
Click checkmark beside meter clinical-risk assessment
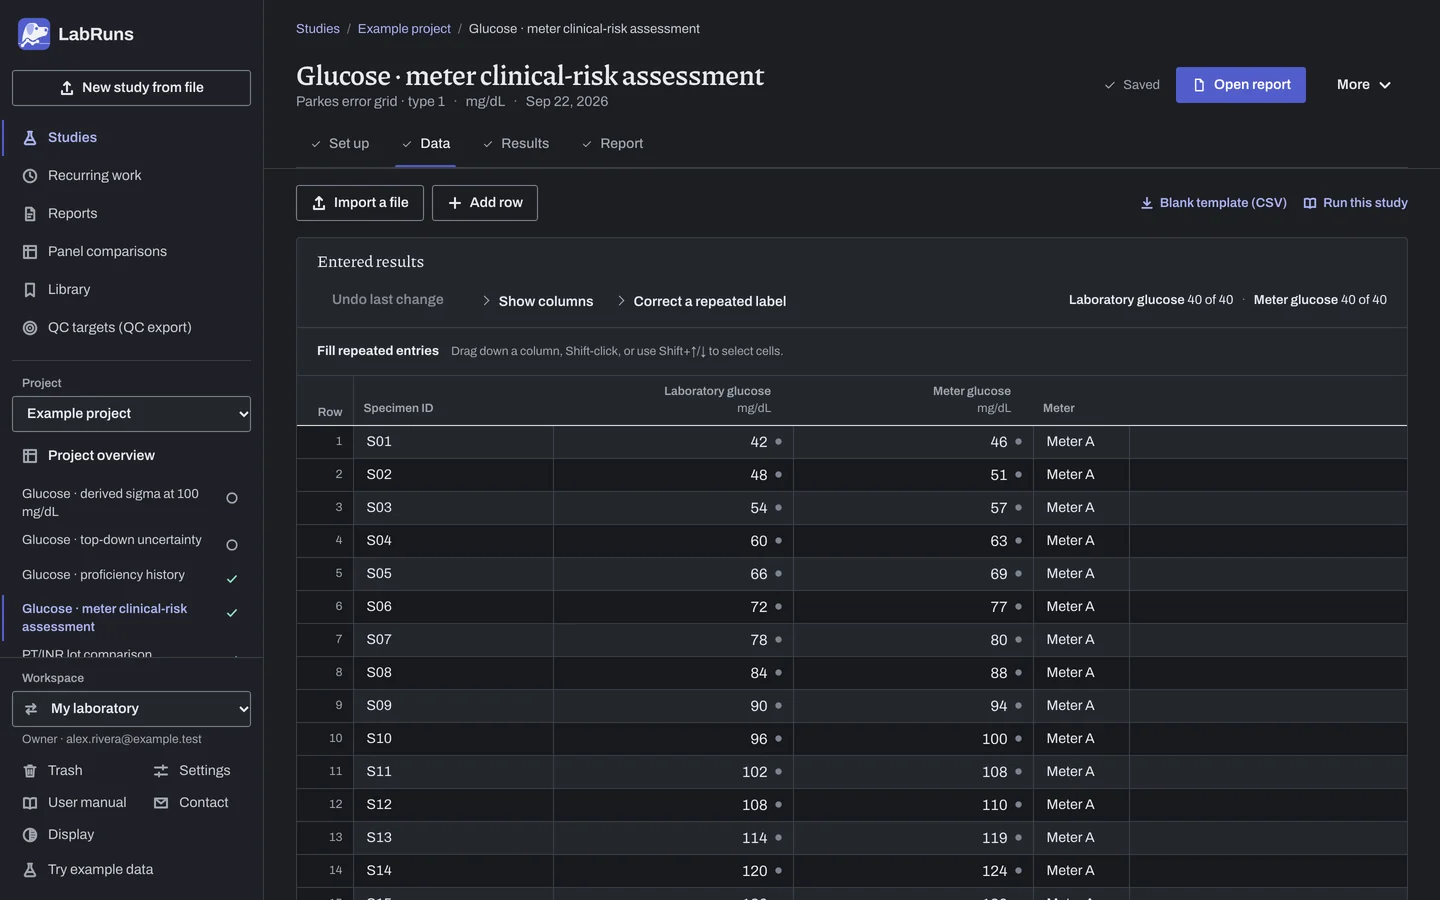[x=232, y=613]
